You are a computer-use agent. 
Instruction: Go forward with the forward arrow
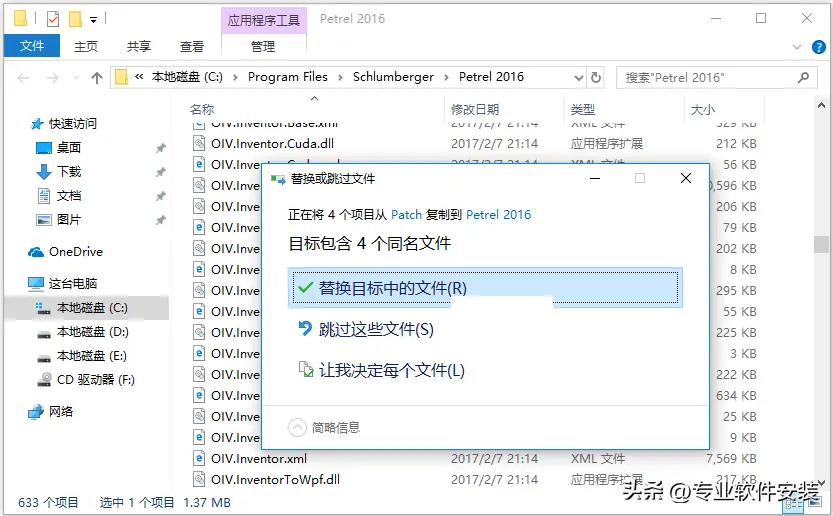53,78
